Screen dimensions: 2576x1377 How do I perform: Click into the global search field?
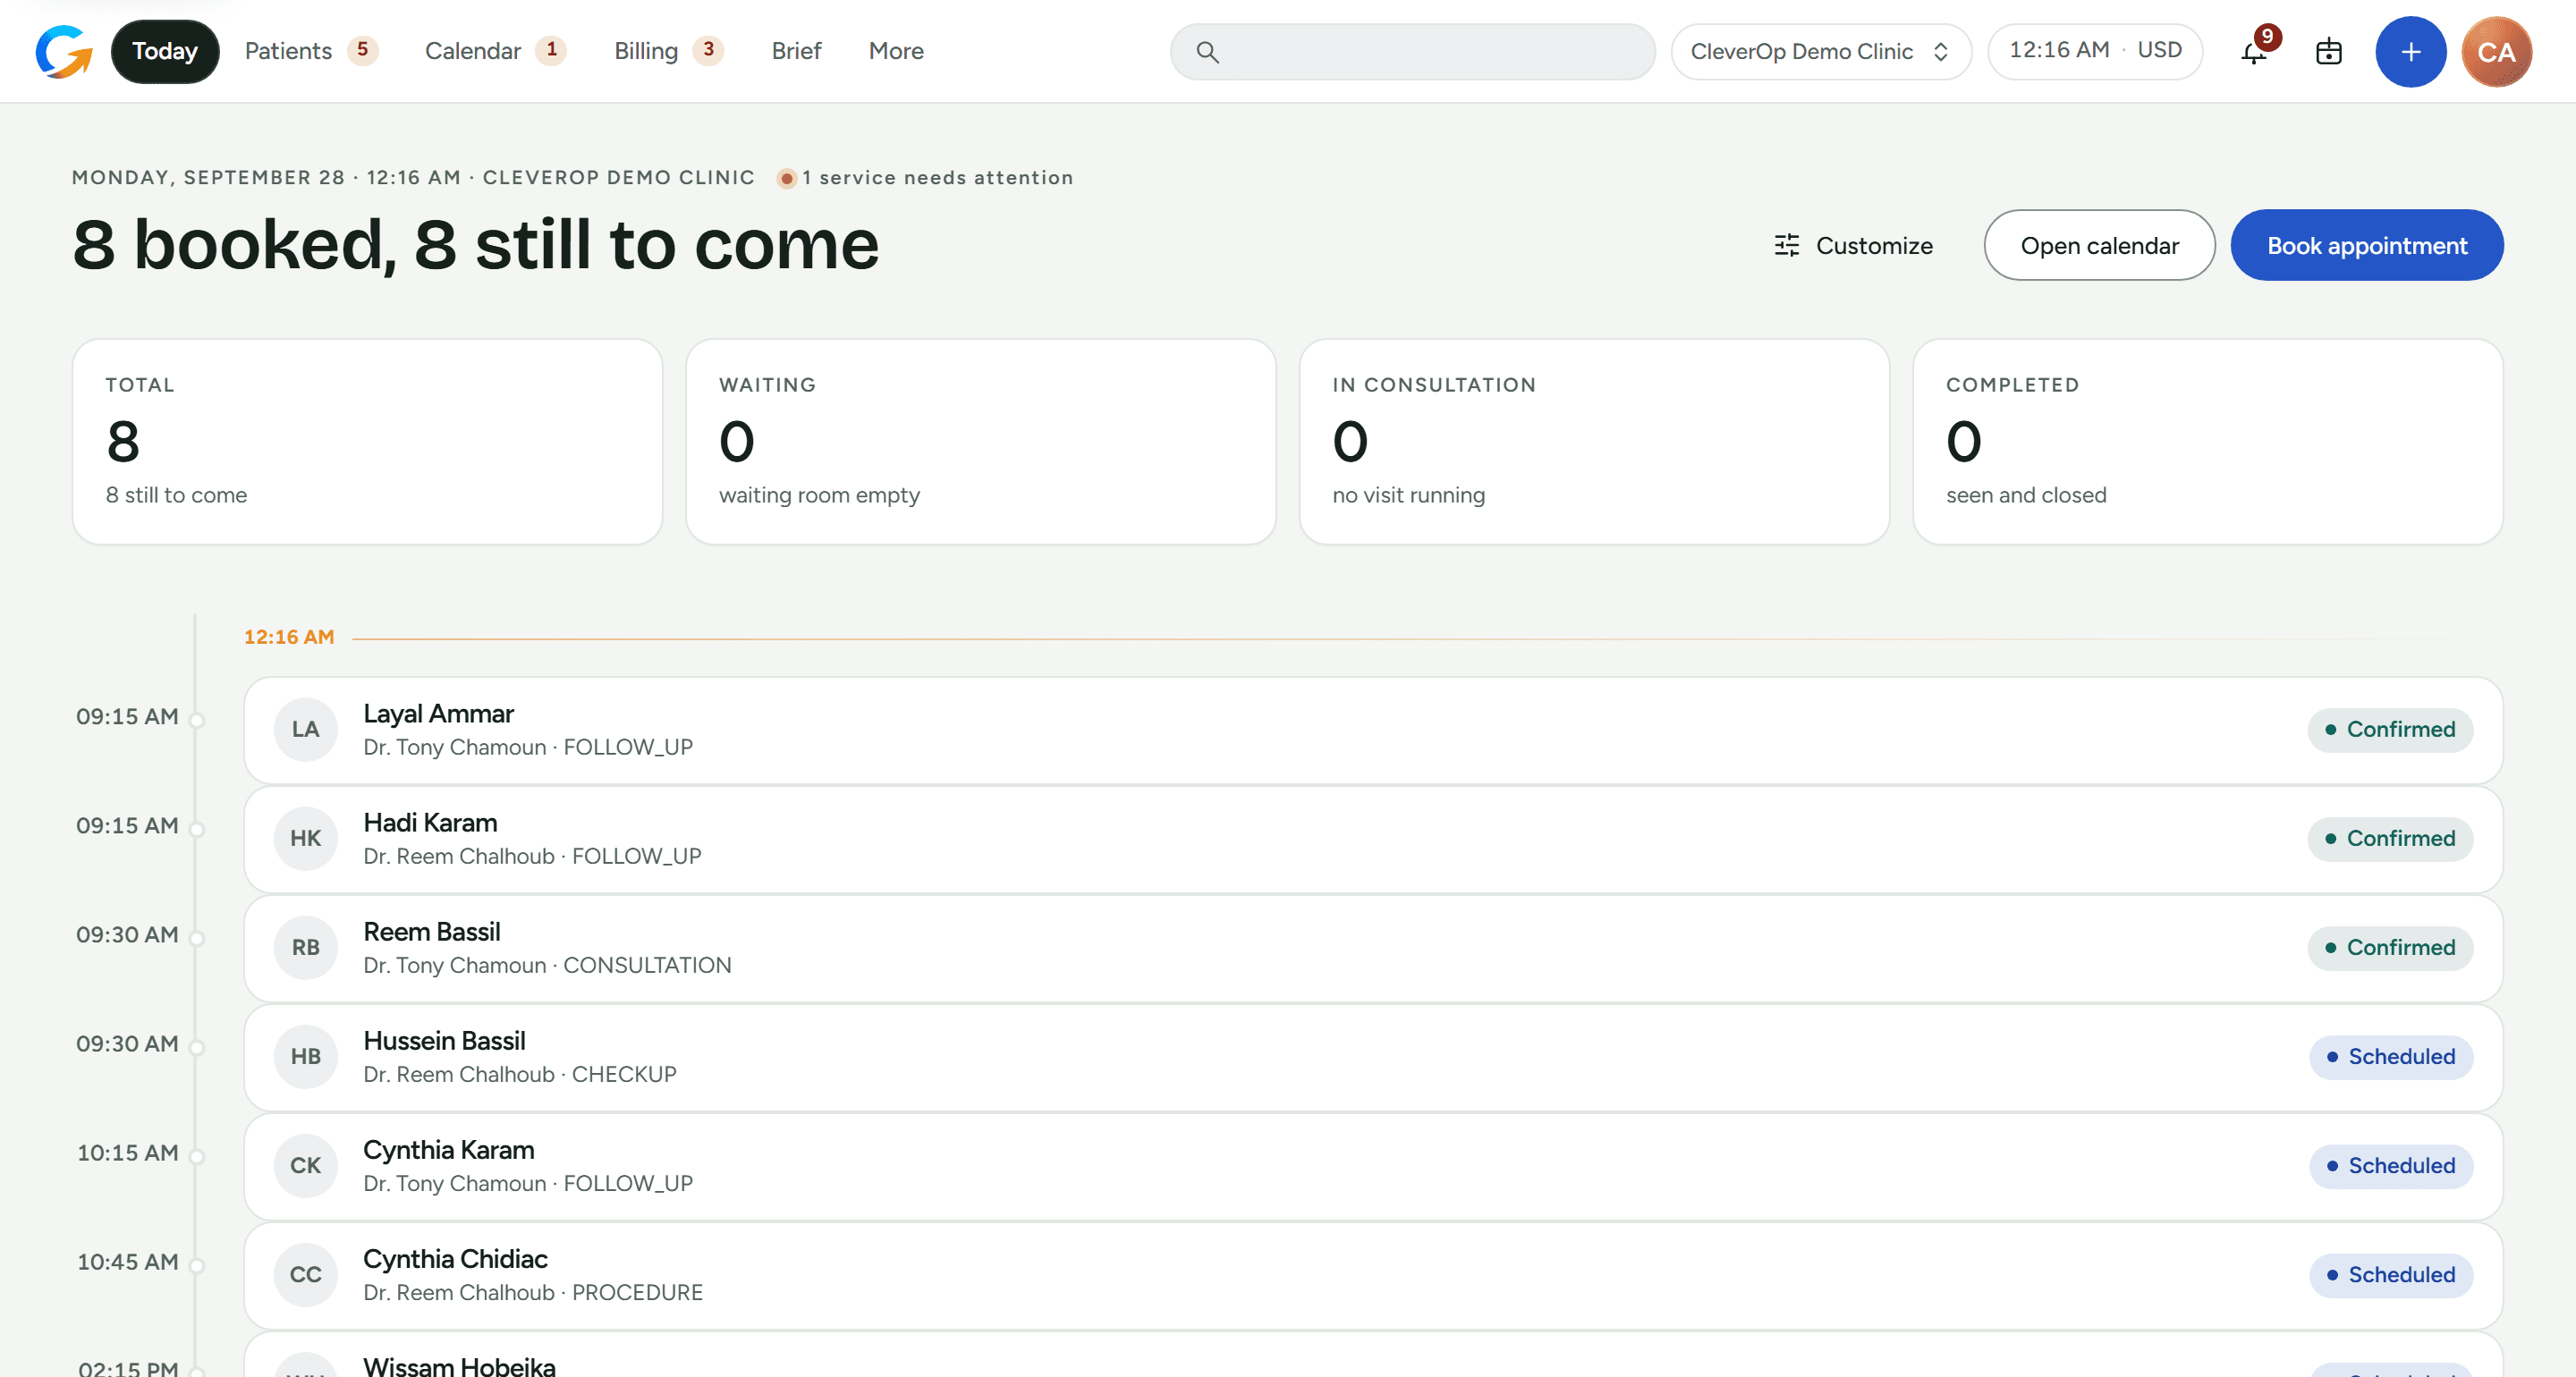1412,52
